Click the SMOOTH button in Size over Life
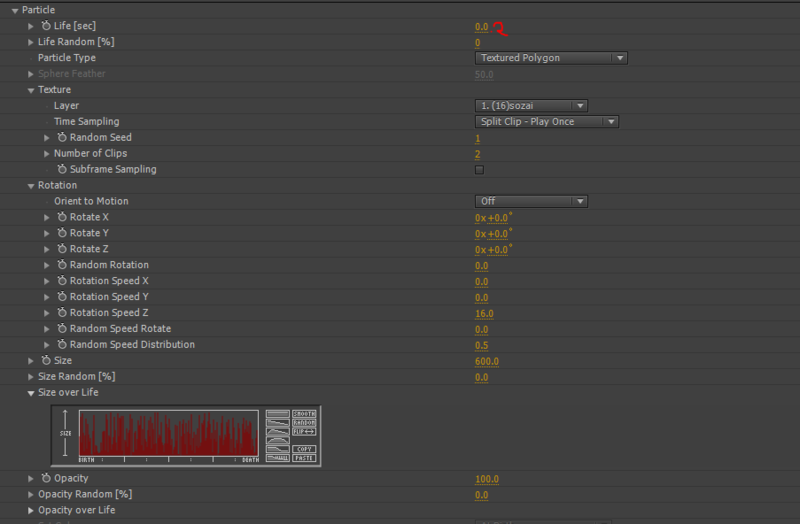 [304, 414]
